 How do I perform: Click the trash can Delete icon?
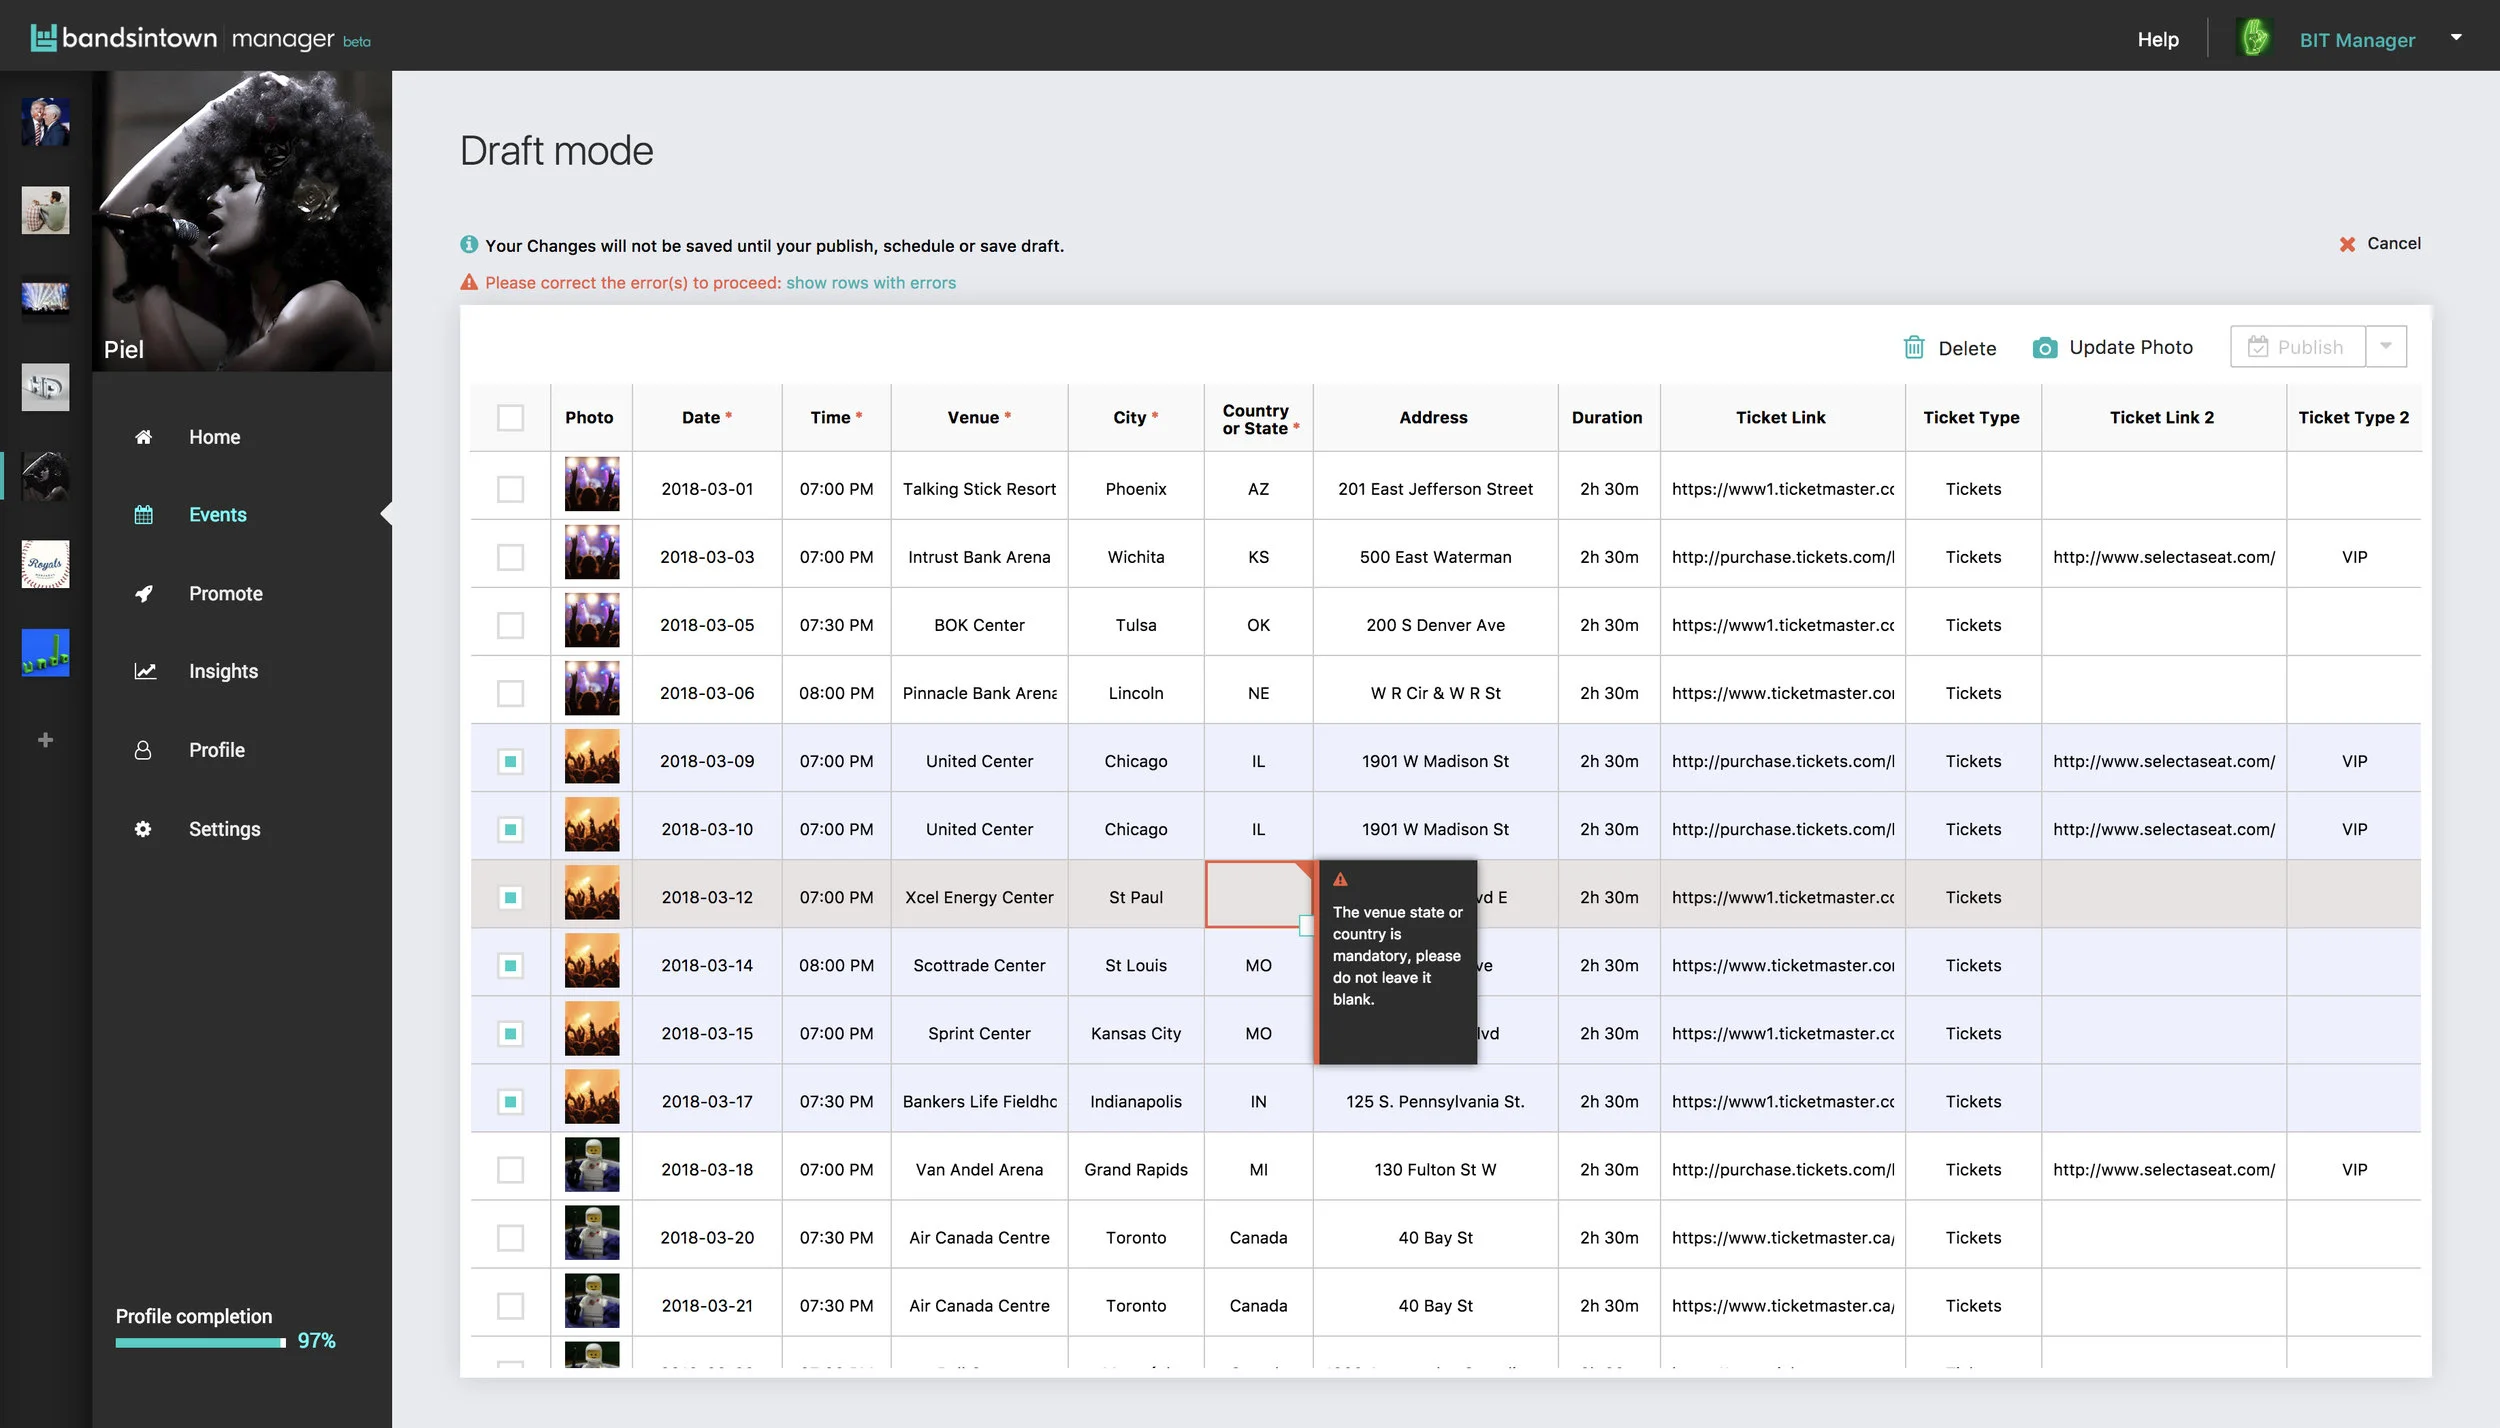pyautogui.click(x=1913, y=347)
